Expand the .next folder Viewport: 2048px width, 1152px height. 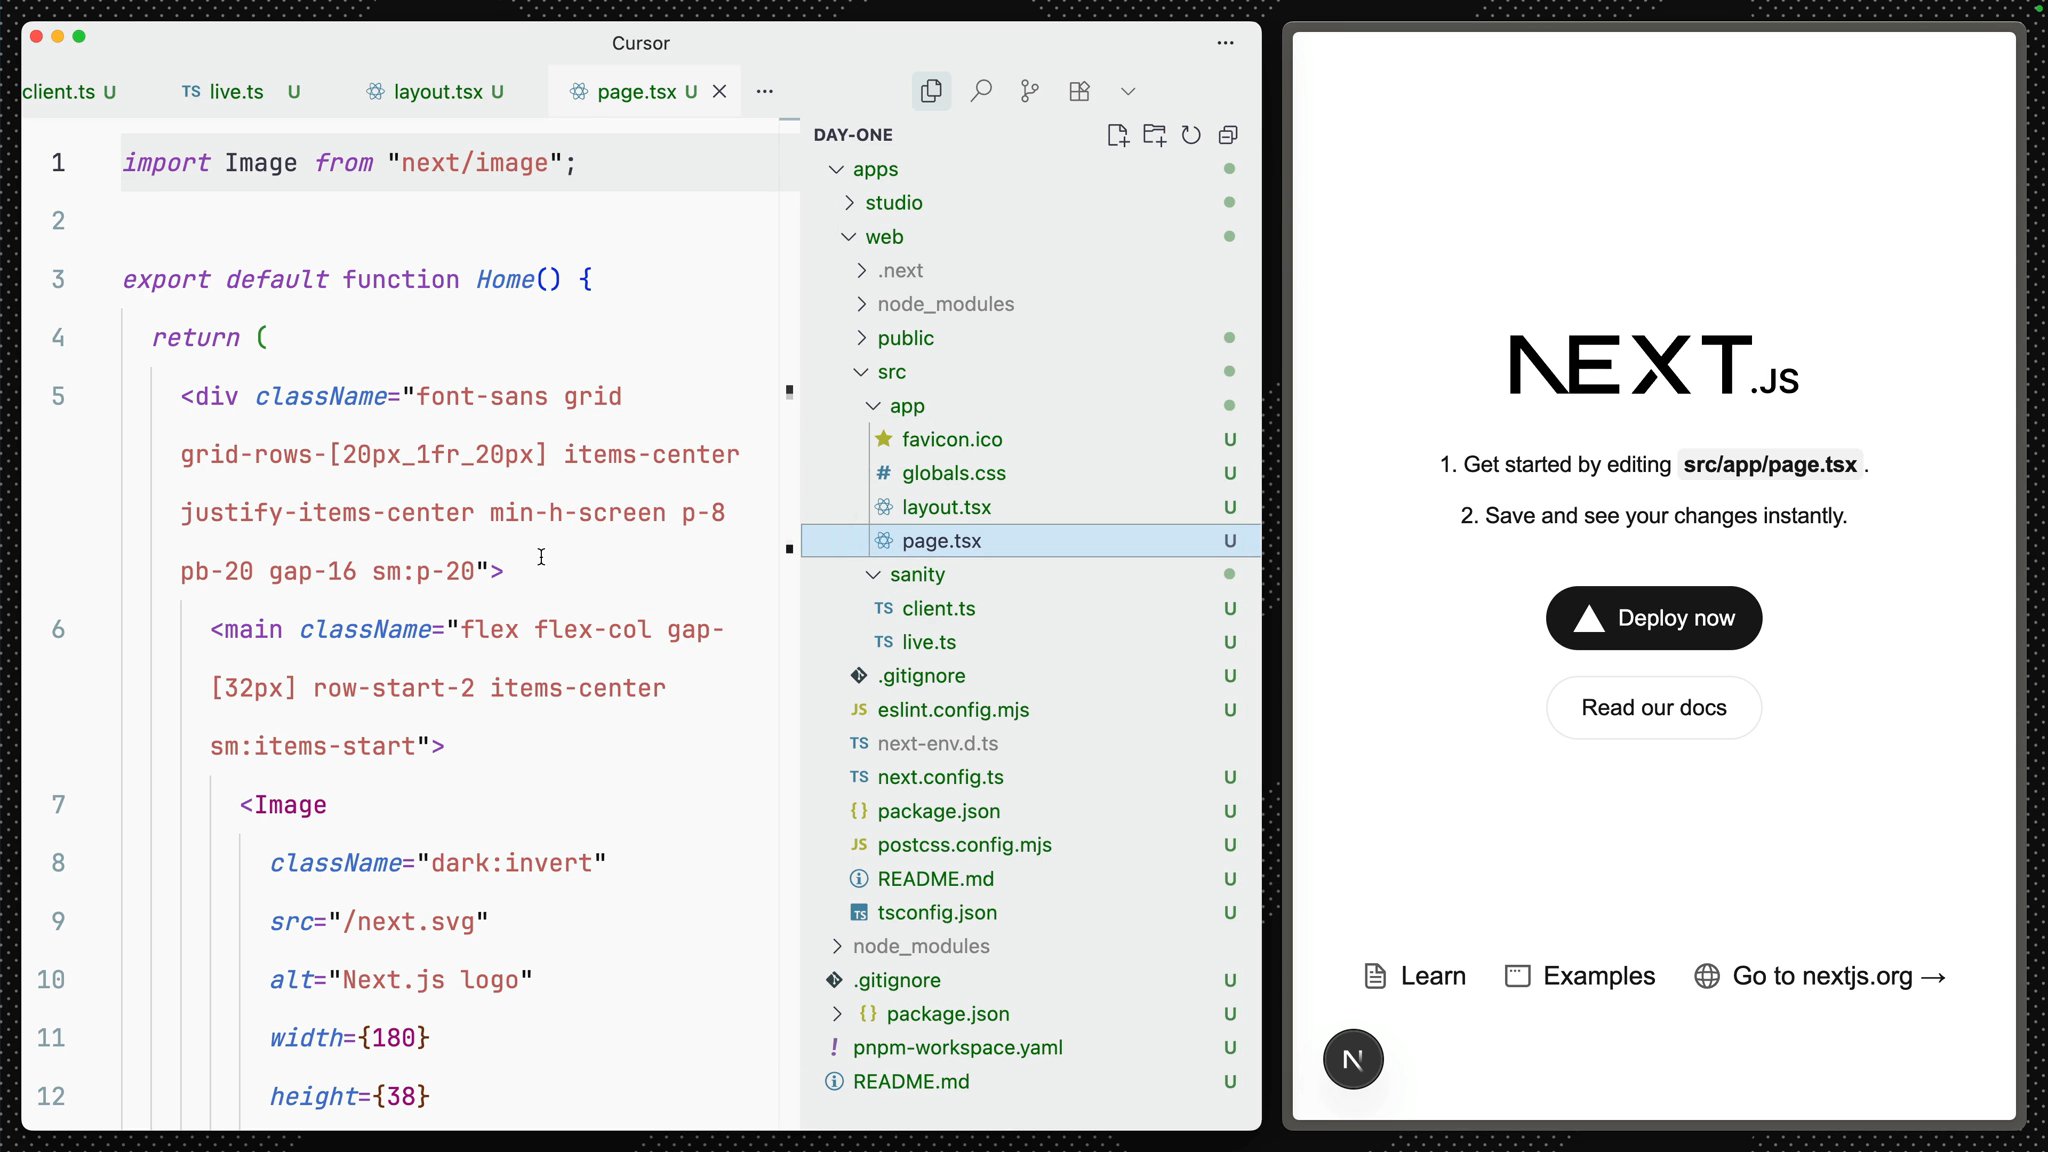click(861, 270)
